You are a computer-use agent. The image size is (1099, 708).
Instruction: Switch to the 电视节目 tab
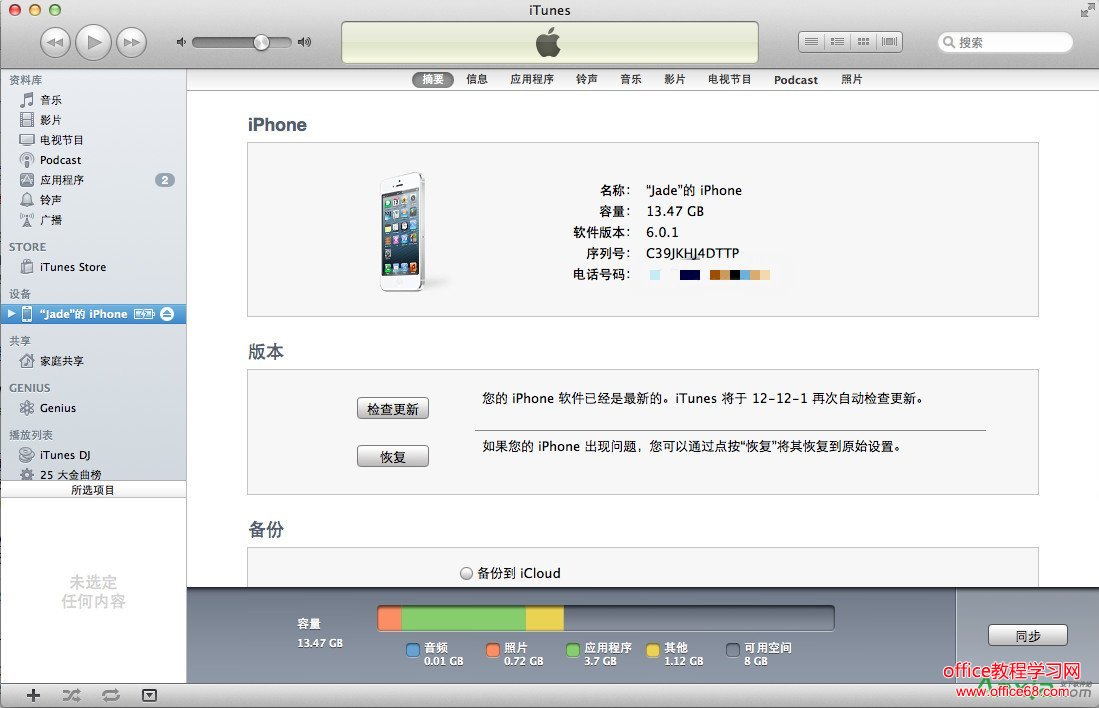(x=730, y=79)
